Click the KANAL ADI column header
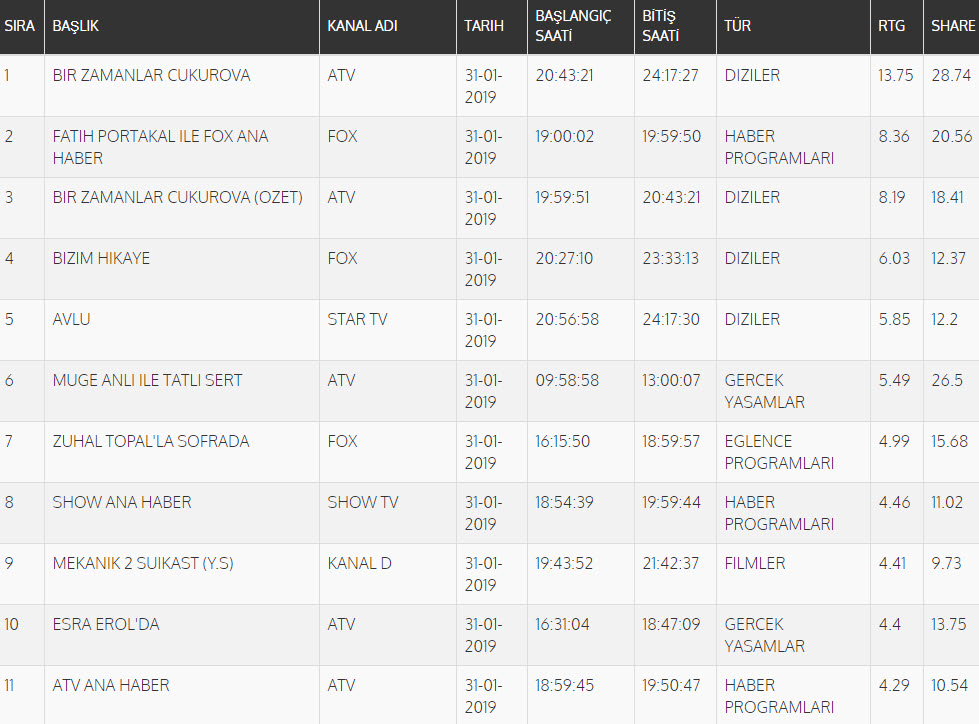979x724 pixels. coord(362,26)
